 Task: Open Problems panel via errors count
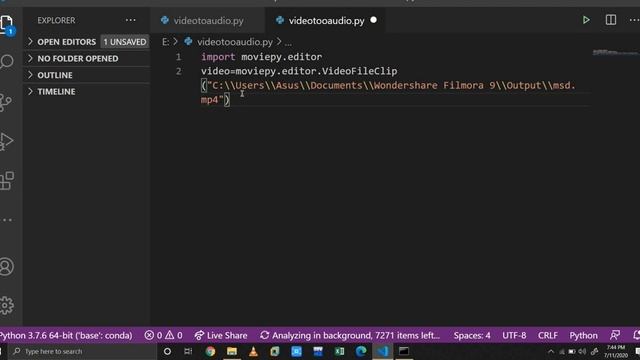[x=163, y=335]
